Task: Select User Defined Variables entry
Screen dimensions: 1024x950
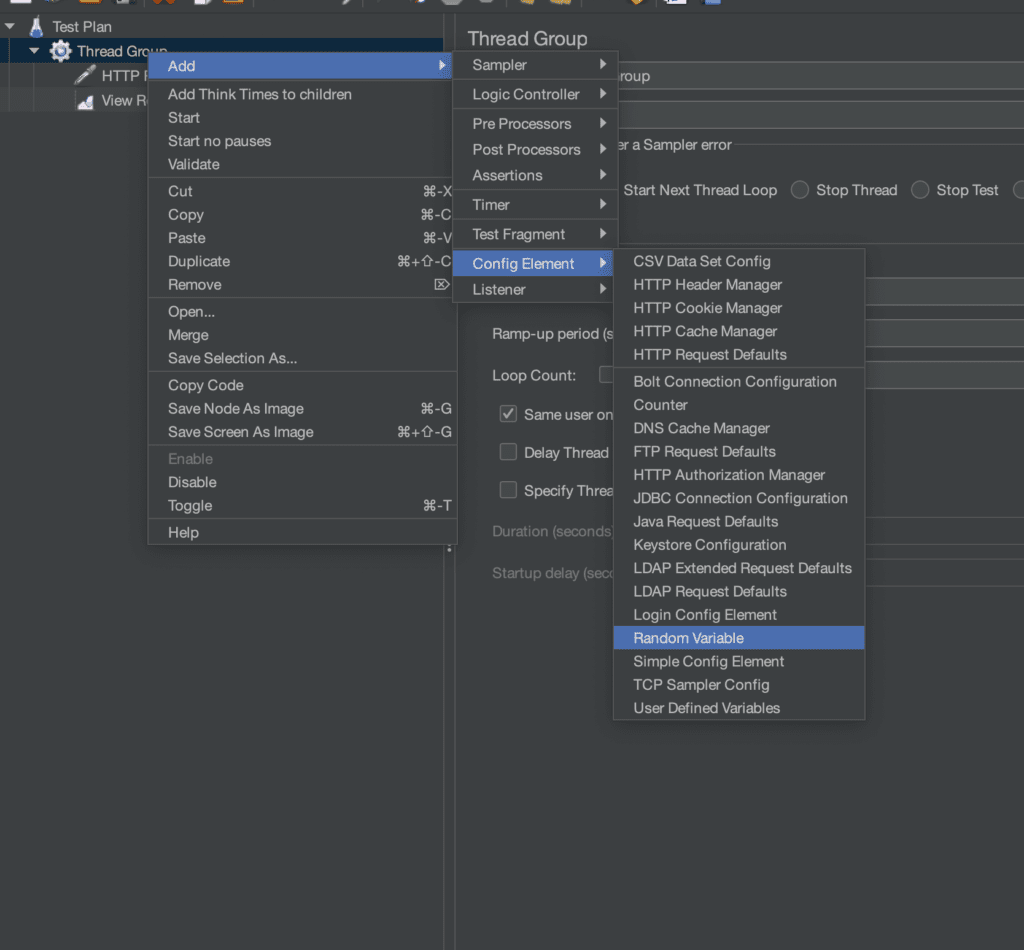Action: click(706, 708)
